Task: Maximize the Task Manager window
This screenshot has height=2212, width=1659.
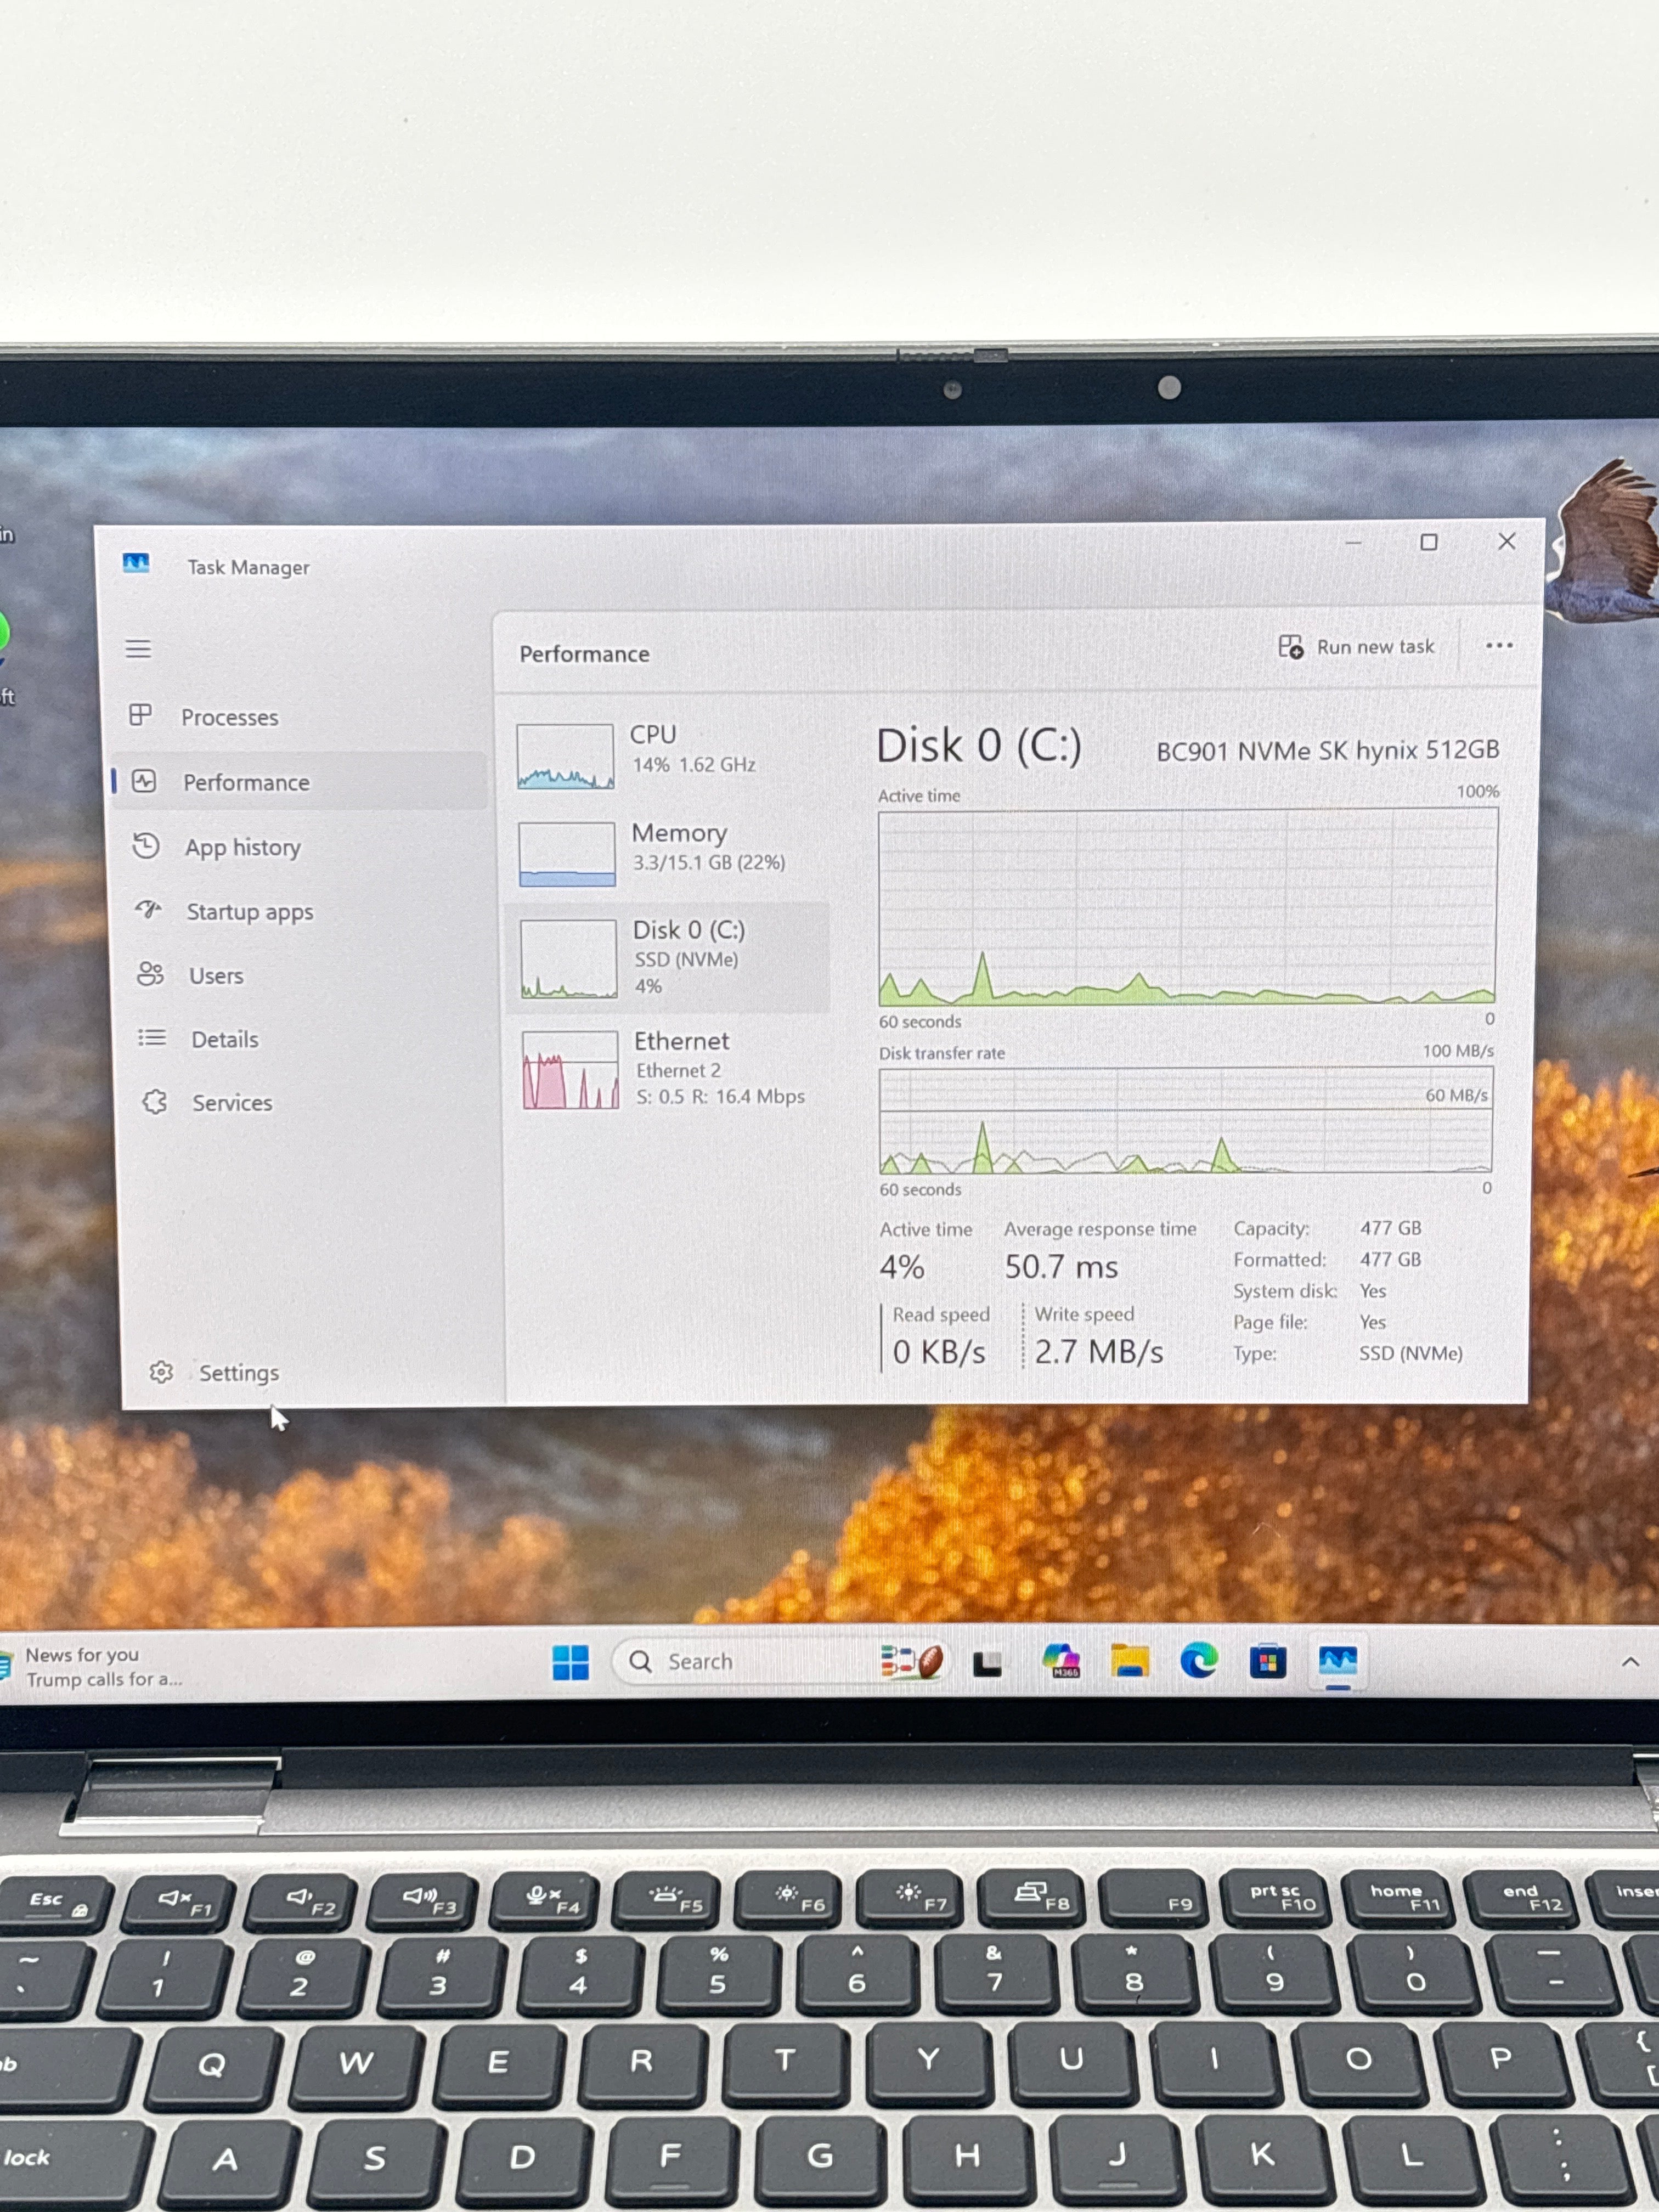Action: click(x=1429, y=542)
